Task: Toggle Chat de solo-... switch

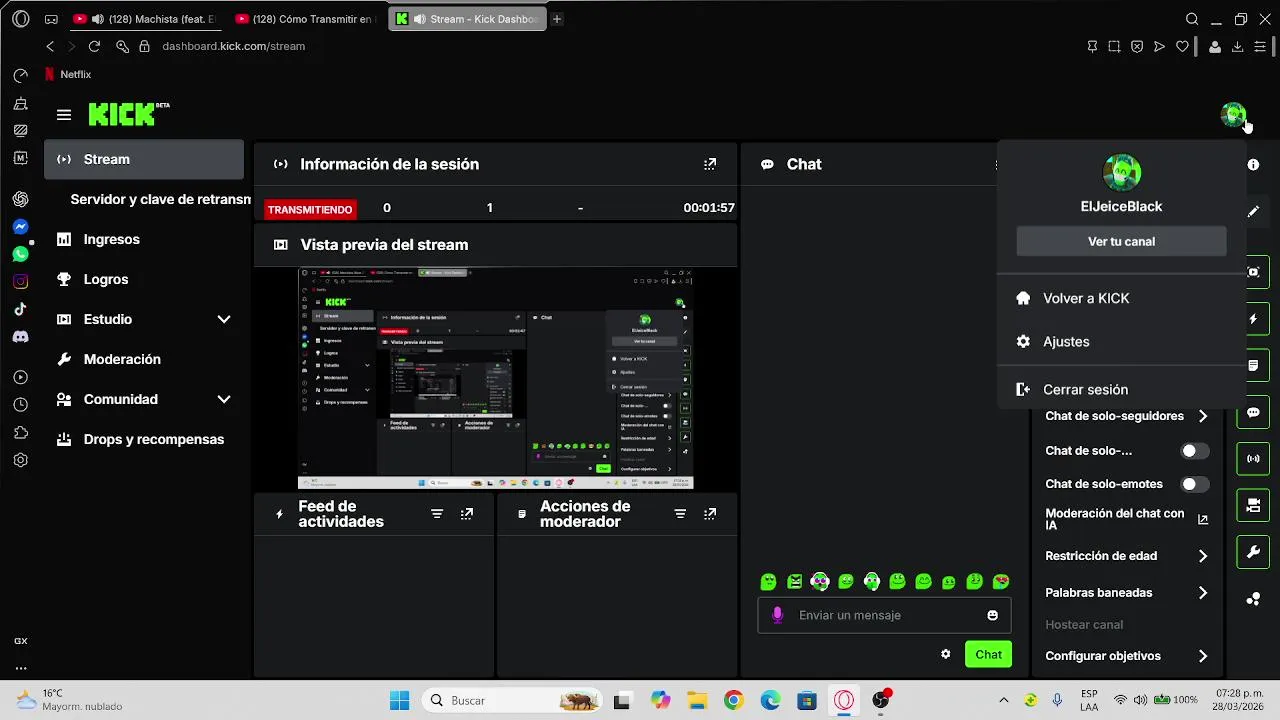Action: [x=1194, y=451]
